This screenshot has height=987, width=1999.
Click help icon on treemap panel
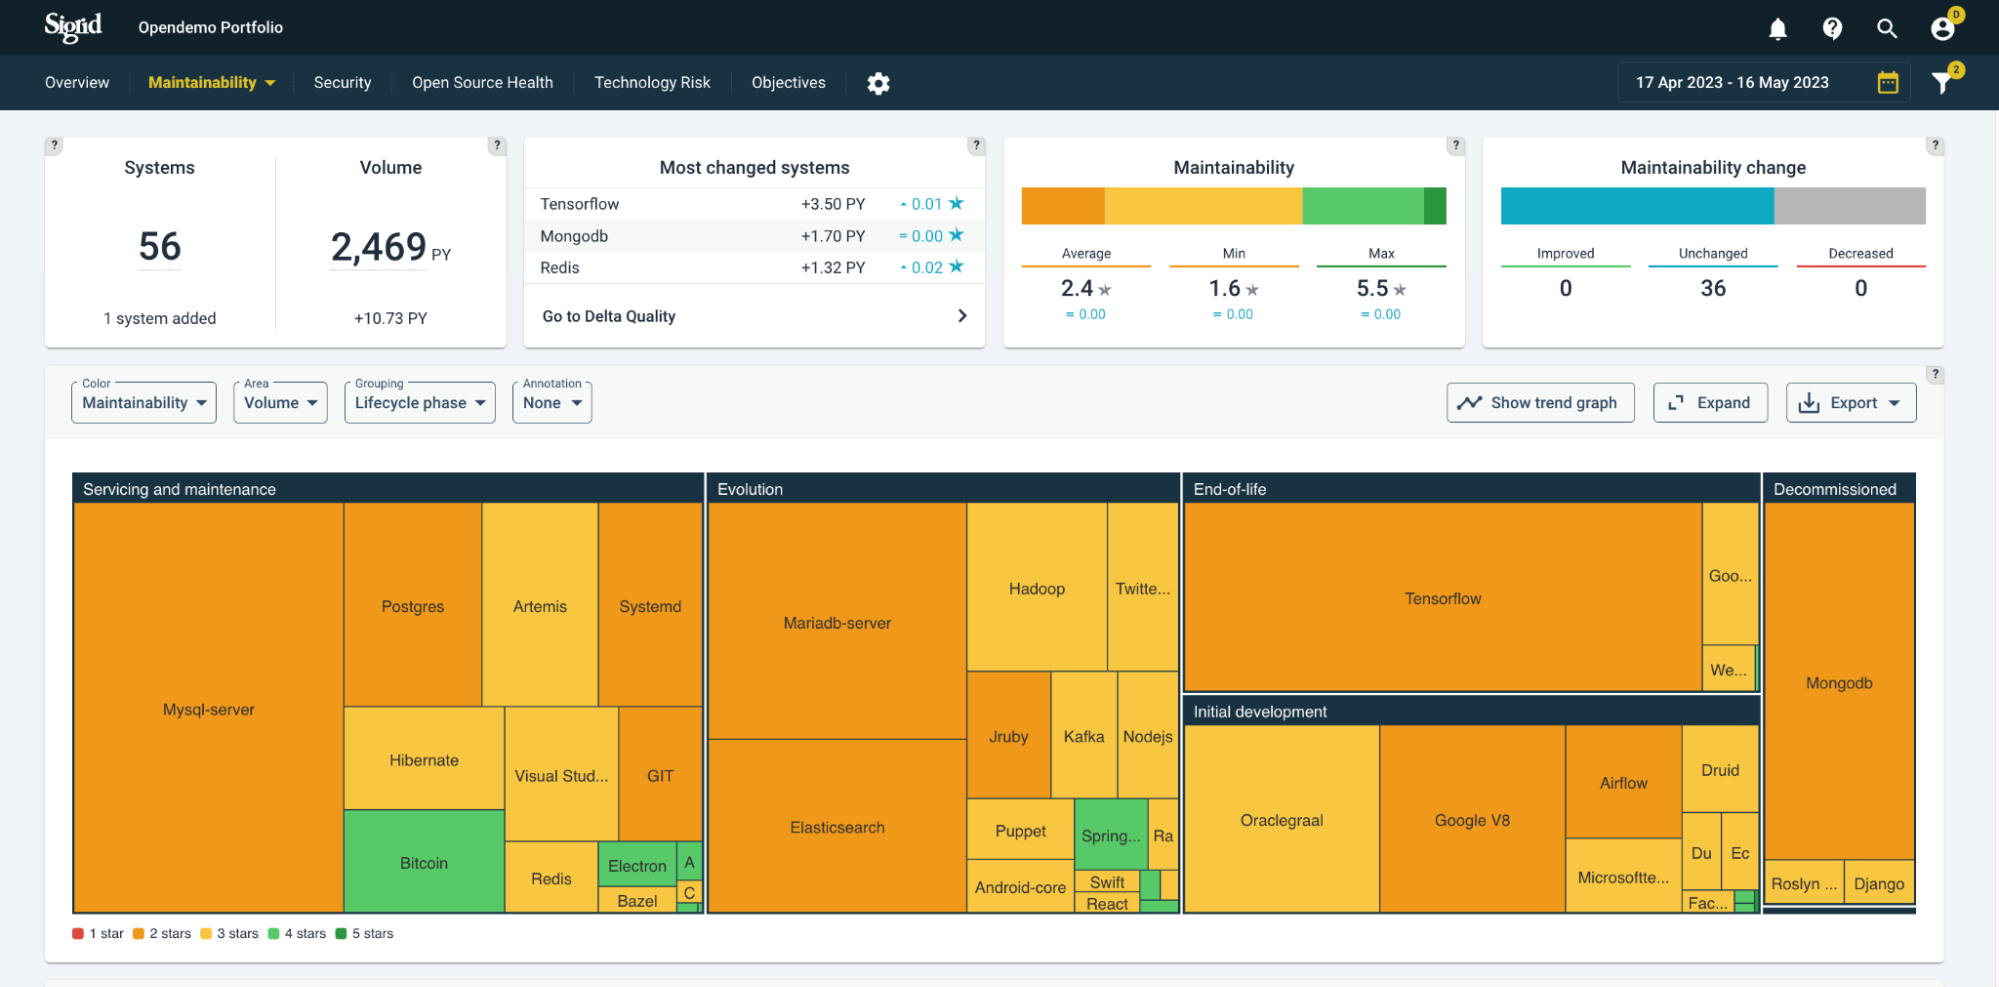click(x=1935, y=374)
